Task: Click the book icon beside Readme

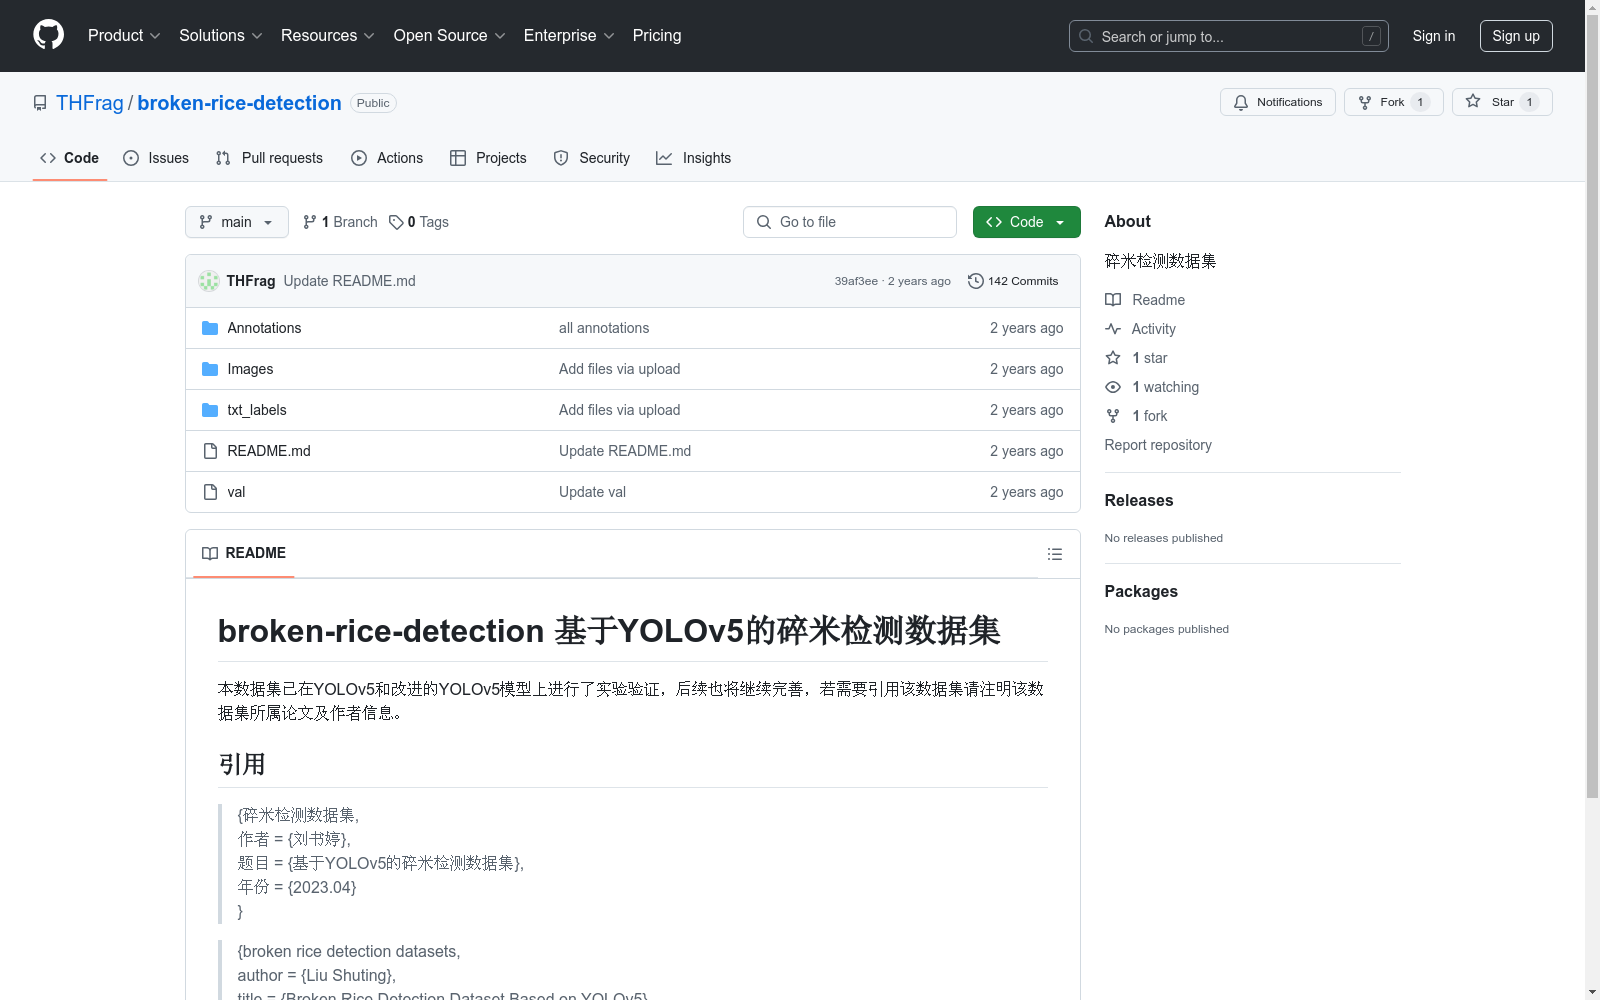Action: [1113, 300]
